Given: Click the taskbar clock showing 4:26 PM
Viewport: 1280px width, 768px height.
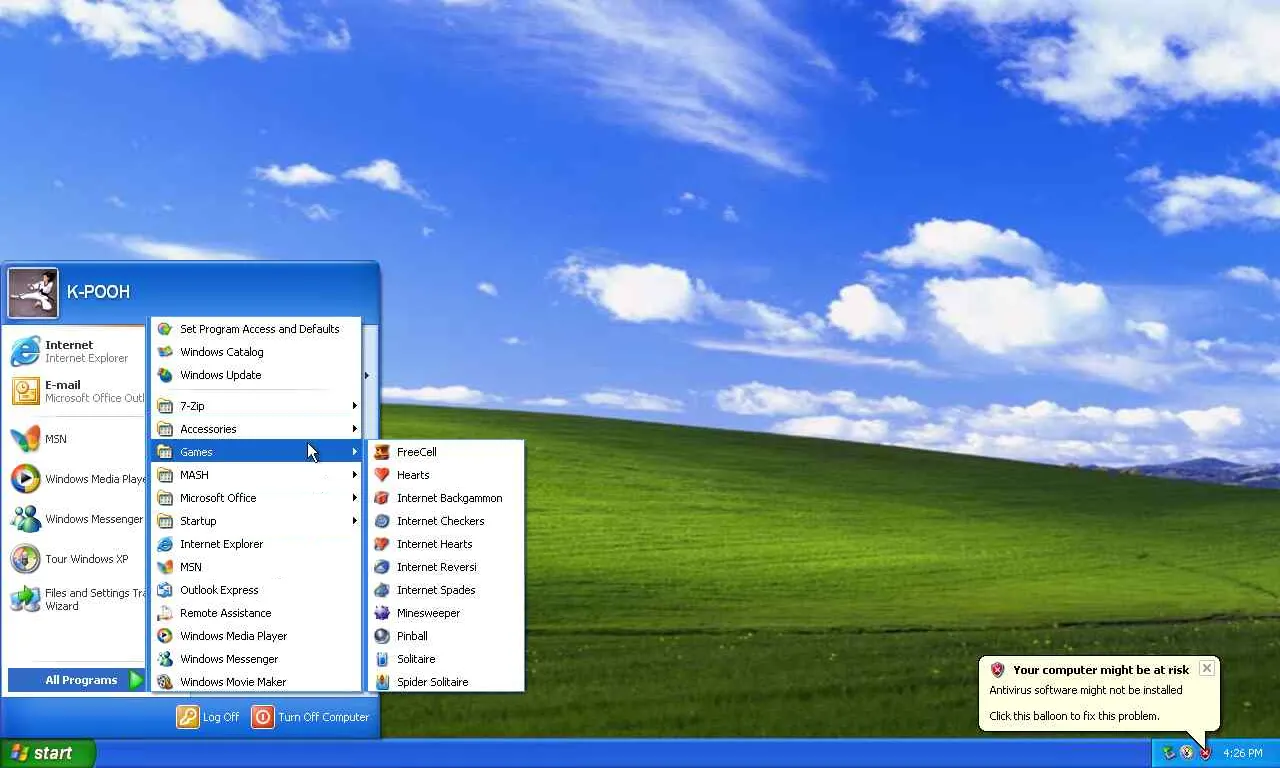Looking at the screenshot, I should click(x=1242, y=753).
